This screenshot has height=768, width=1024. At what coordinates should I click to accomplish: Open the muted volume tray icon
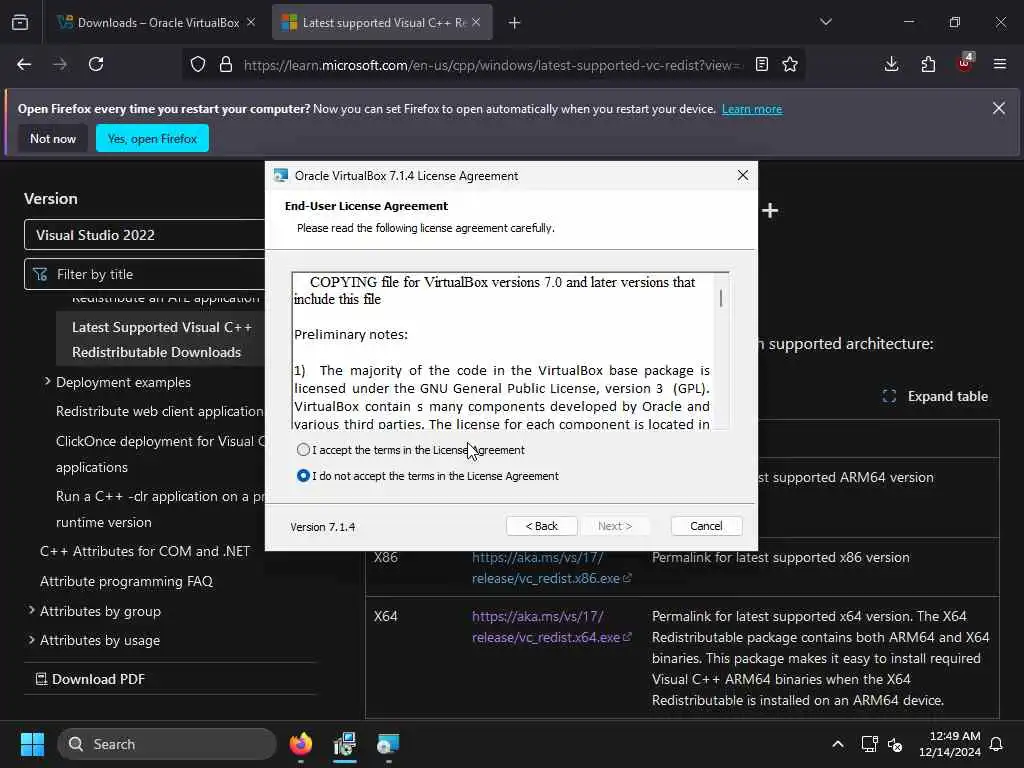895,744
